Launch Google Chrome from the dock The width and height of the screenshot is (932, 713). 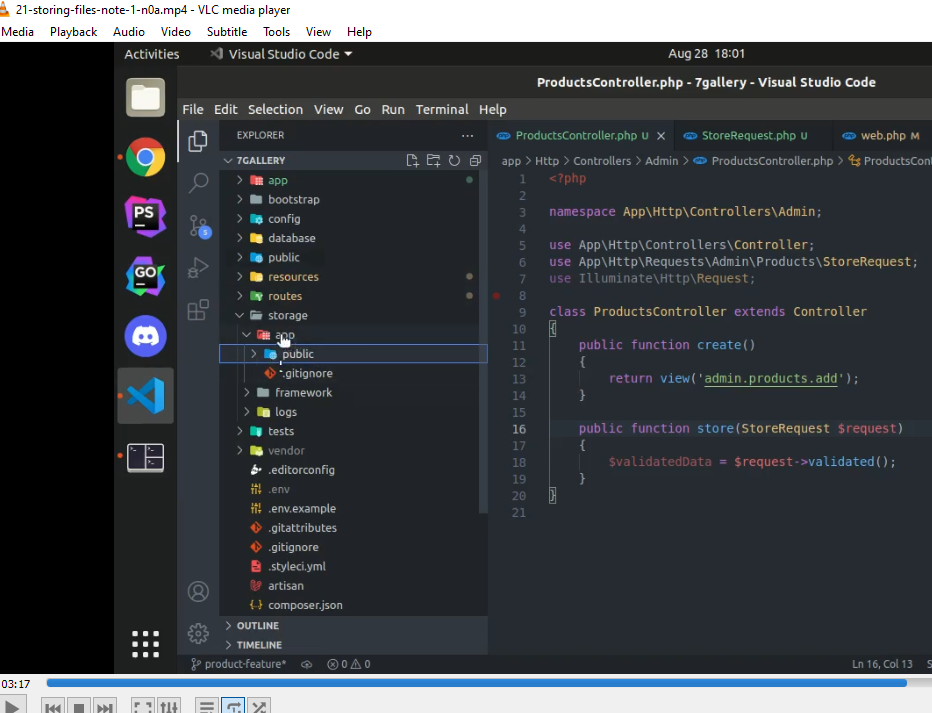click(146, 157)
